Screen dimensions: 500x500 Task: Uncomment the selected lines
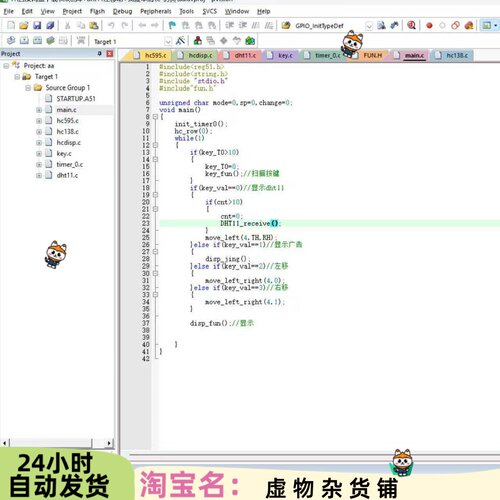point(269,25)
